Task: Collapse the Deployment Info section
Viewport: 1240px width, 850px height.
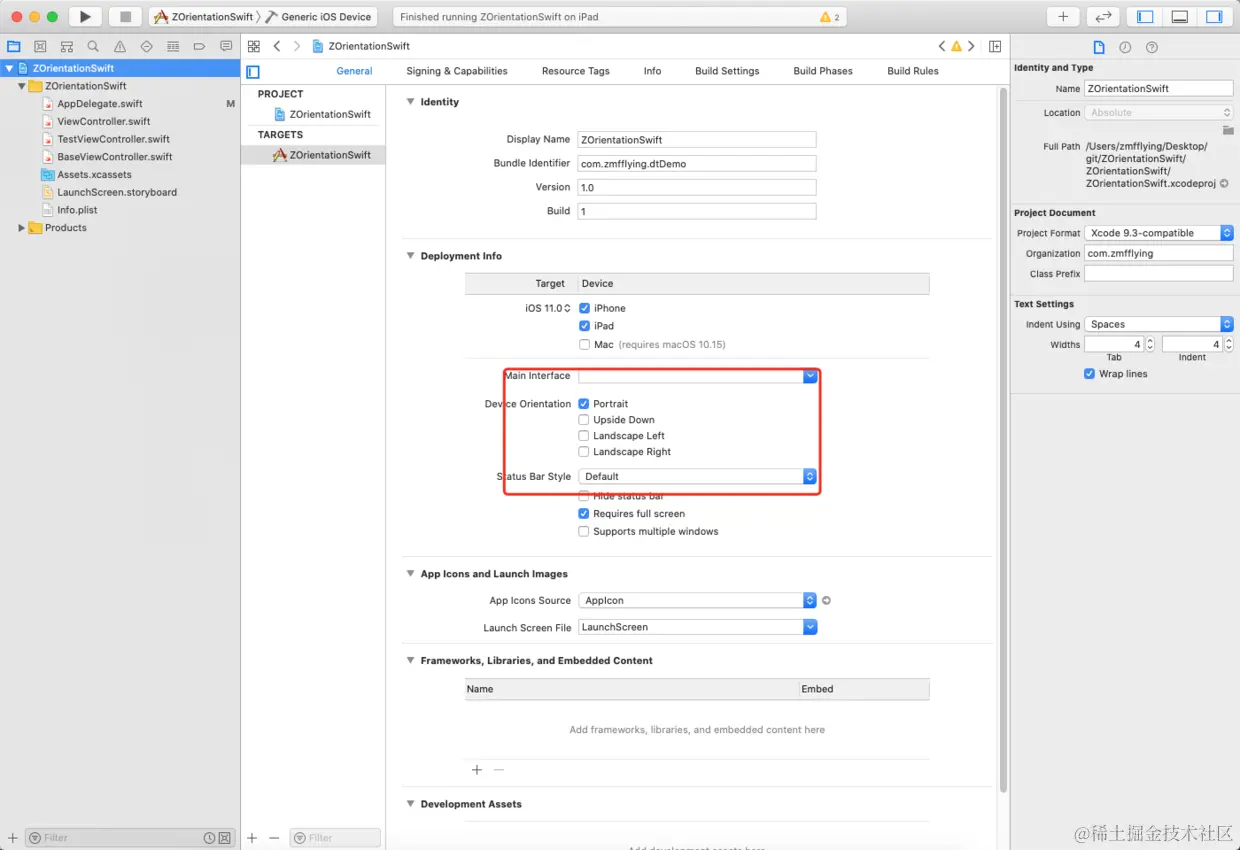Action: [x=410, y=256]
